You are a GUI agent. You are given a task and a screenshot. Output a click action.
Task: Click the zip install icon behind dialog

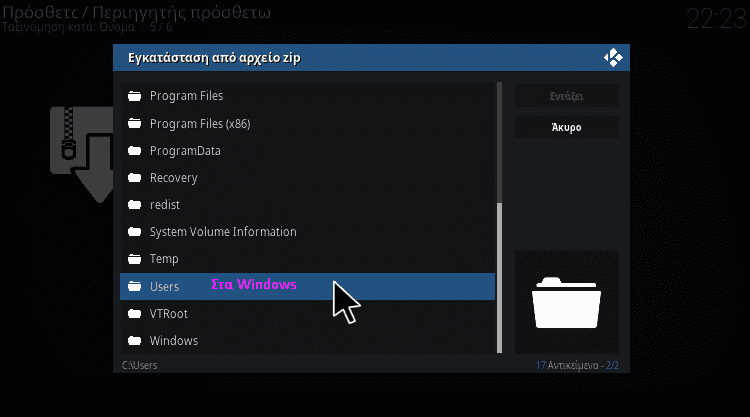(82, 154)
